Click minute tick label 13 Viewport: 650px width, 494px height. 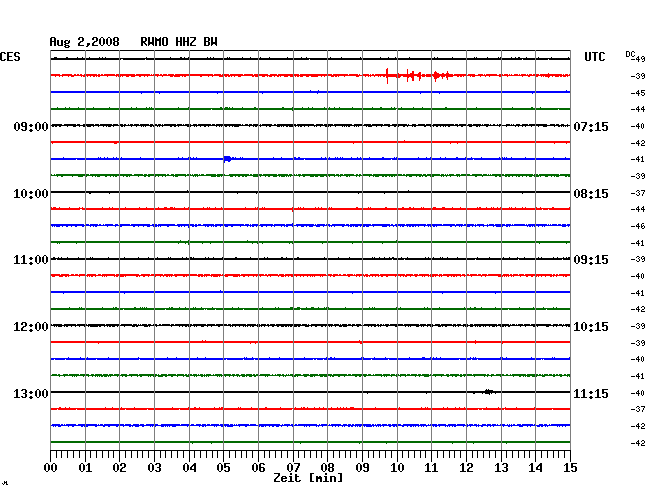[x=501, y=467]
